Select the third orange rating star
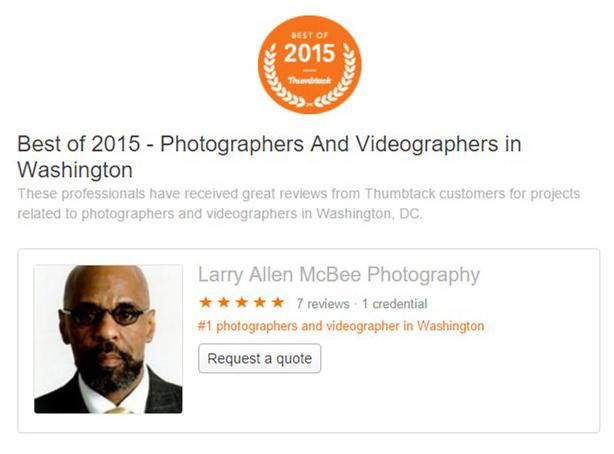614x454 pixels. 242,302
